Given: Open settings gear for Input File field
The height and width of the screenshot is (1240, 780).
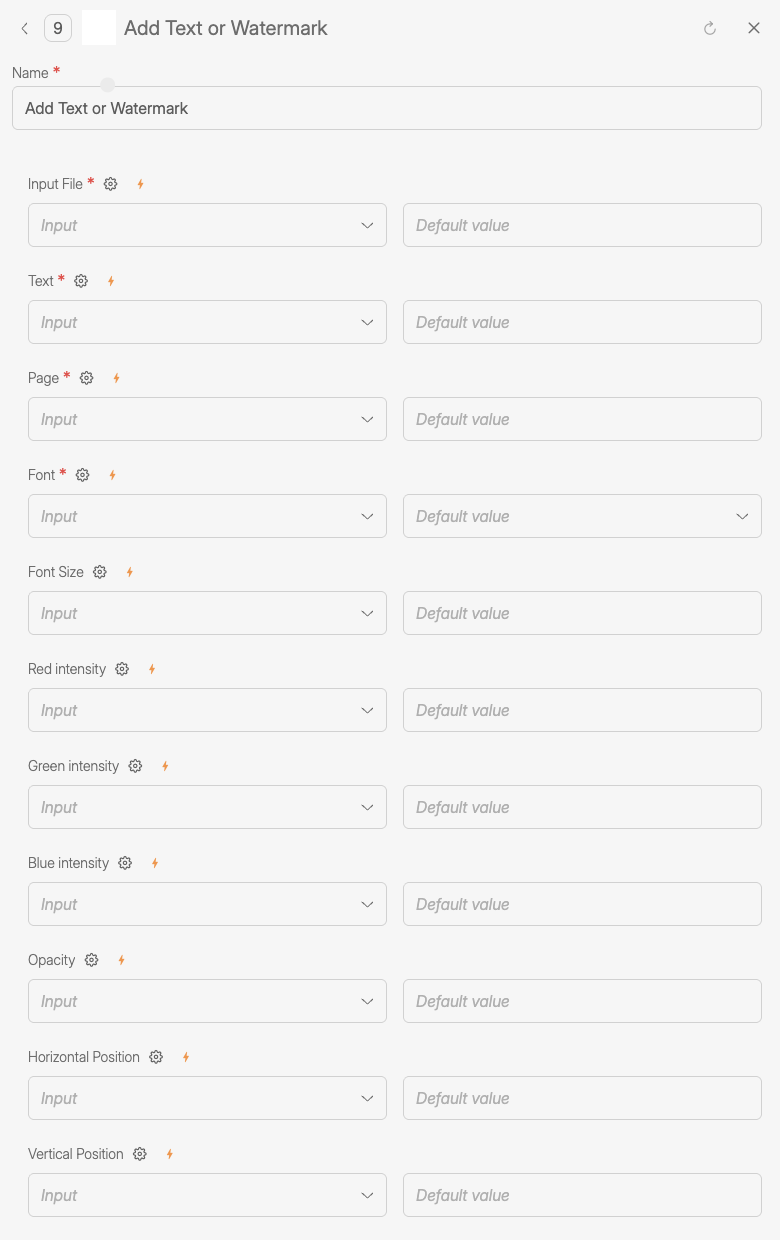Looking at the screenshot, I should [110, 184].
